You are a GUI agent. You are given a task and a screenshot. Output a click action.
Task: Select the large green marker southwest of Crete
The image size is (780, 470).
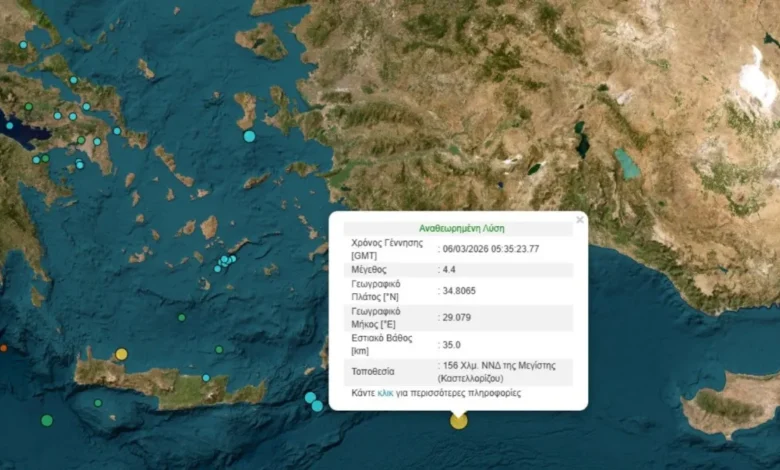47,420
